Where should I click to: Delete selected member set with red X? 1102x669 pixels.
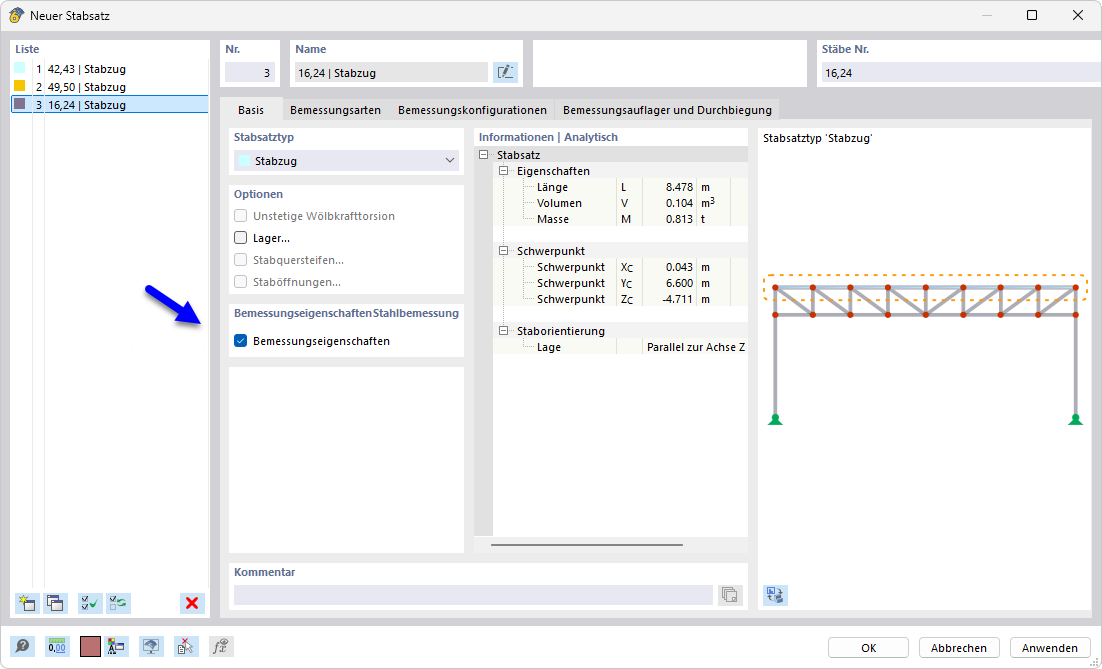[x=192, y=603]
